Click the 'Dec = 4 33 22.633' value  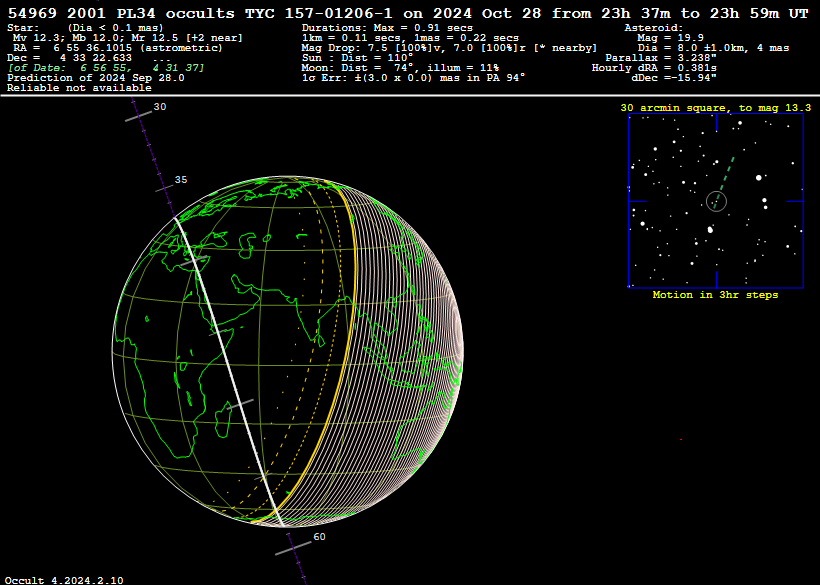70,58
